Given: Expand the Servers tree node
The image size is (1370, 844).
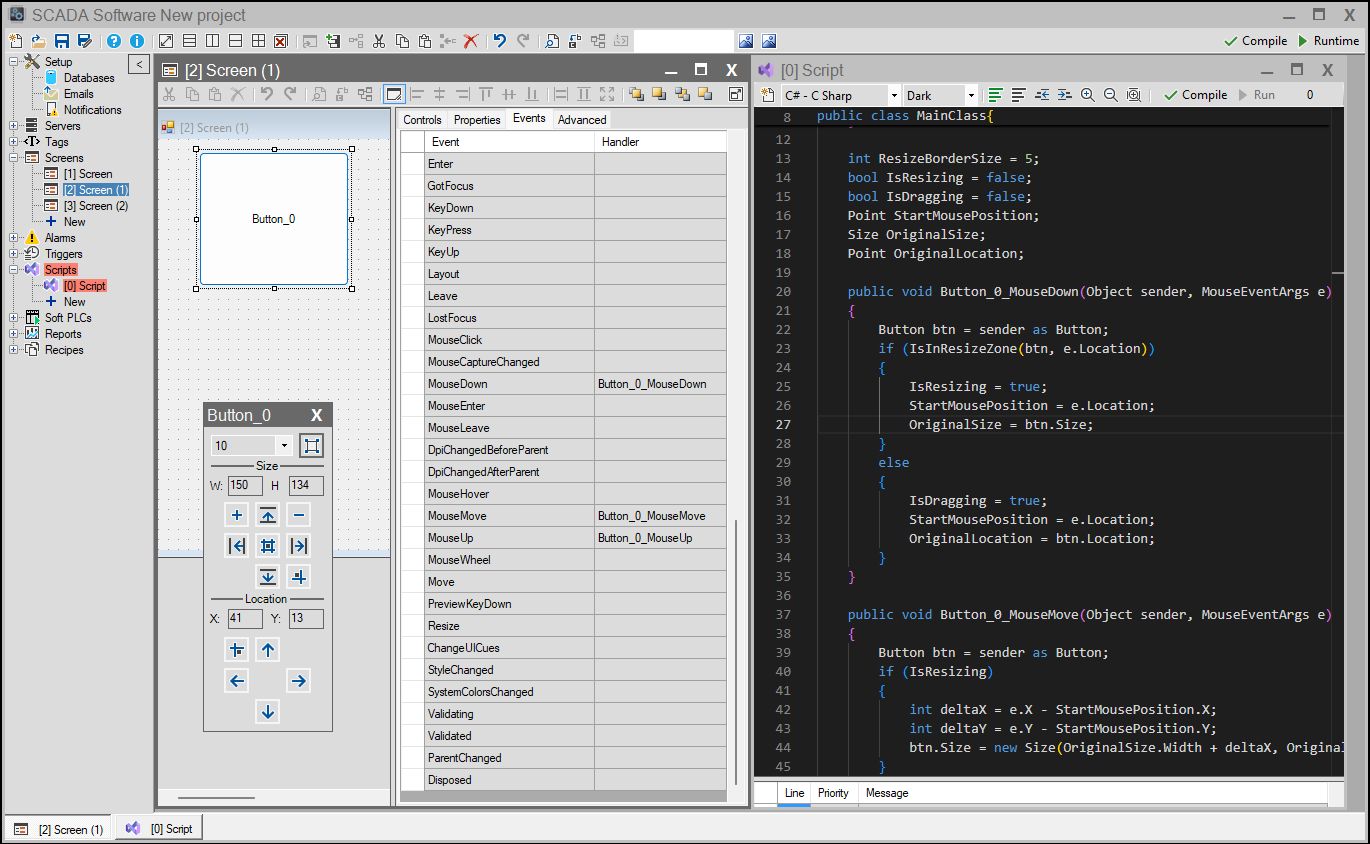Looking at the screenshot, I should click(x=14, y=126).
